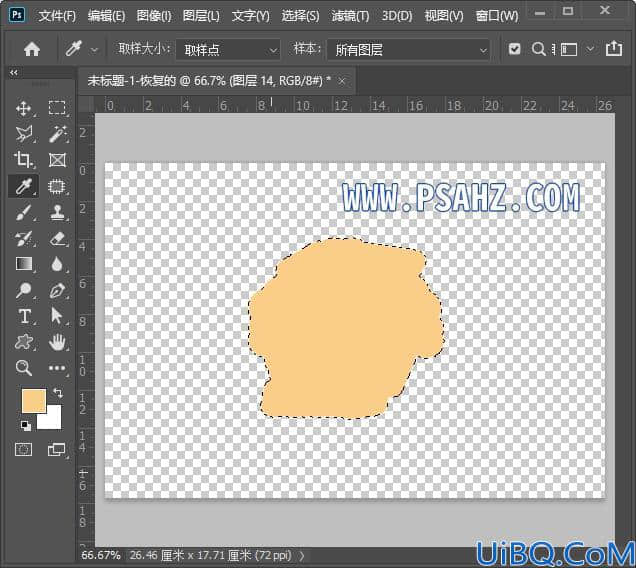
Task: Select the Type tool
Action: click(x=24, y=316)
